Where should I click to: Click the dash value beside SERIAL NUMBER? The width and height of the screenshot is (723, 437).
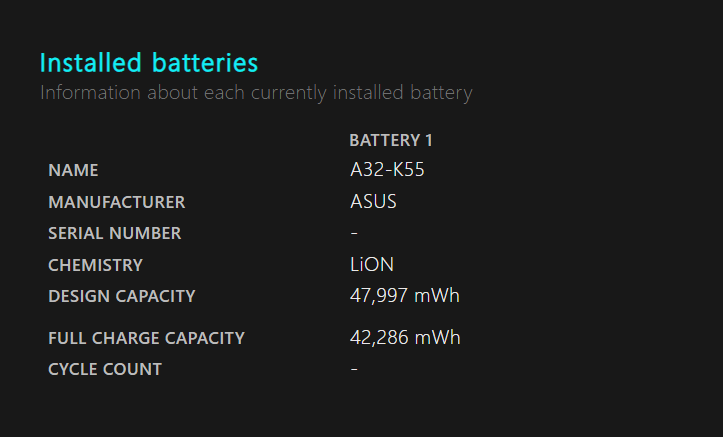coord(354,233)
